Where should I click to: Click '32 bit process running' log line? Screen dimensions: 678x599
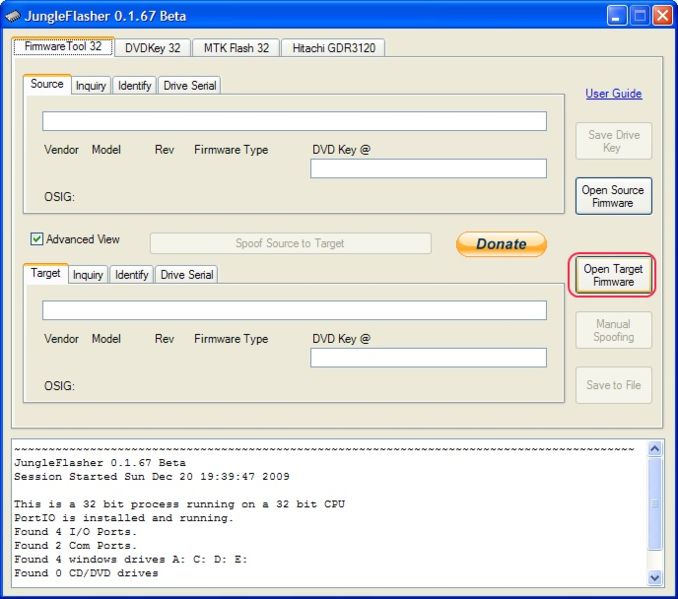click(x=179, y=504)
